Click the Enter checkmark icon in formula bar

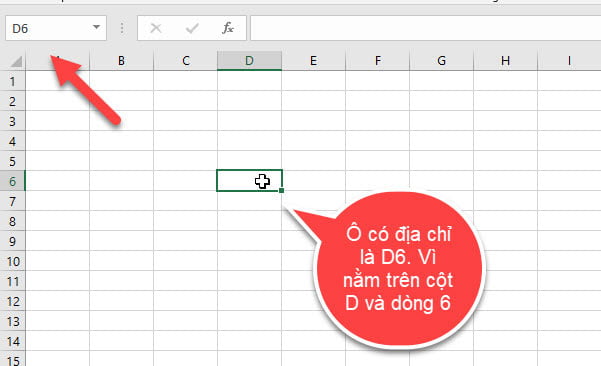pos(192,28)
